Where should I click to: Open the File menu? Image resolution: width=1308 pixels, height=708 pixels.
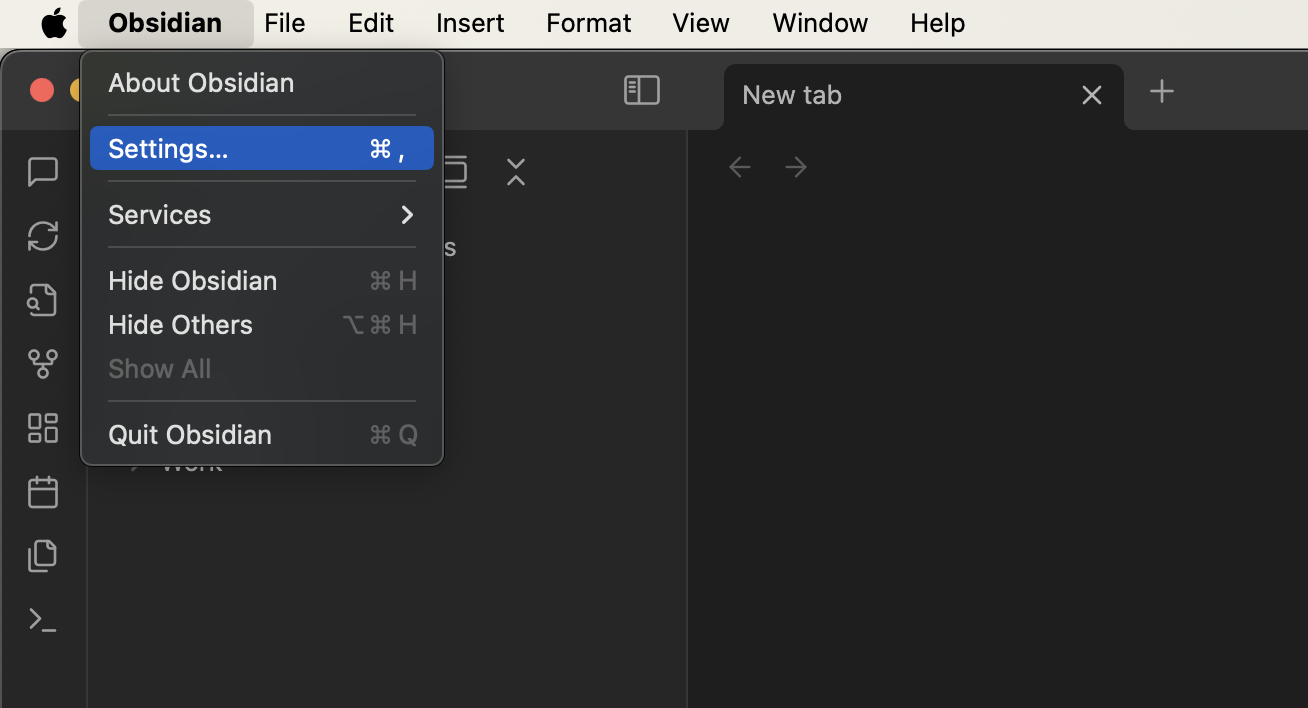click(x=285, y=23)
